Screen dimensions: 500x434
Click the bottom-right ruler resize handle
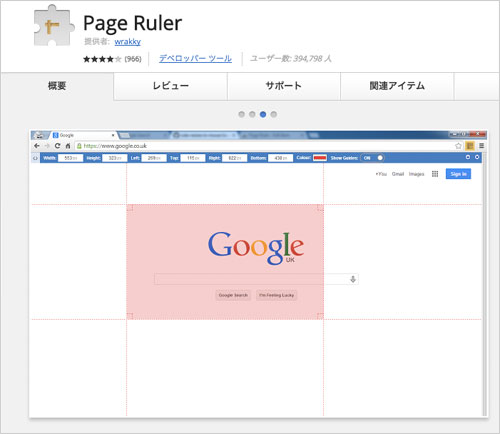point(320,316)
